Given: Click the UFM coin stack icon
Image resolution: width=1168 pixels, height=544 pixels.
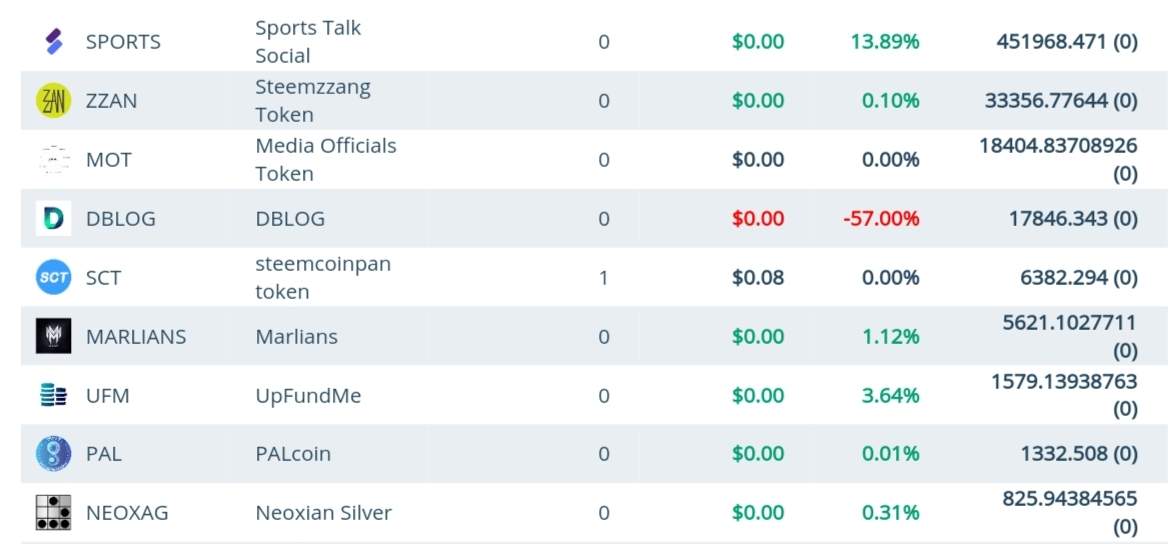Looking at the screenshot, I should (54, 395).
